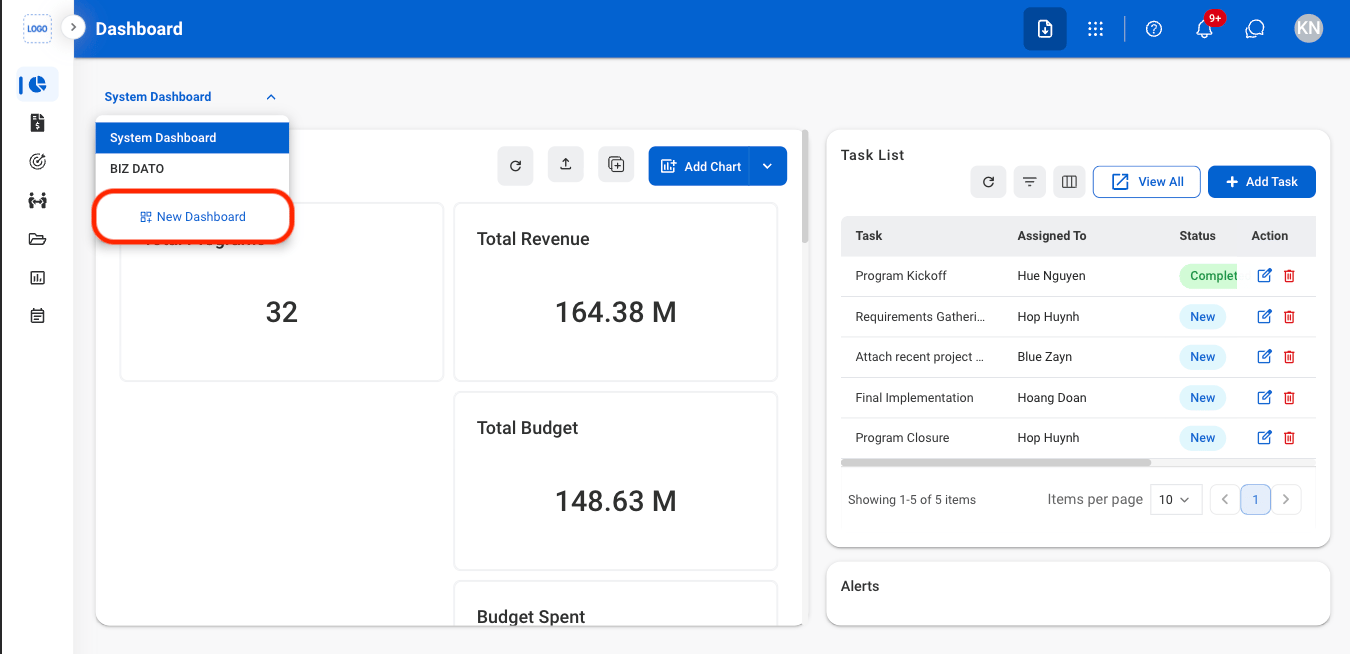Choose New Dashboard from the menu
This screenshot has height=654, width=1350.
click(192, 217)
